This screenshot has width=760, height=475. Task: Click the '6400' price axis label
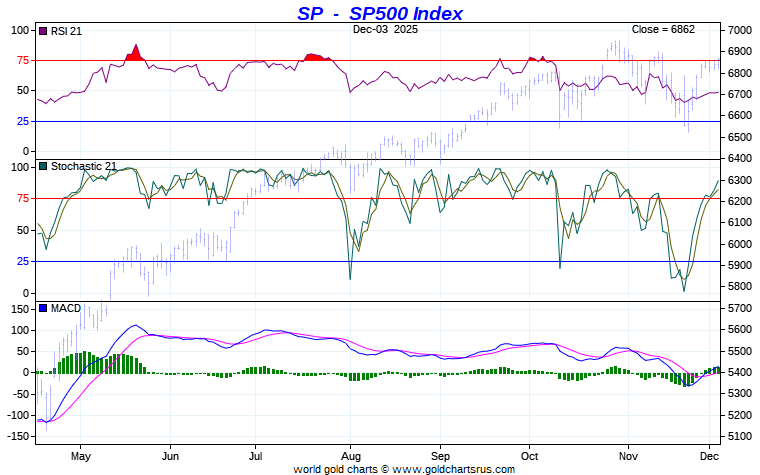click(740, 158)
